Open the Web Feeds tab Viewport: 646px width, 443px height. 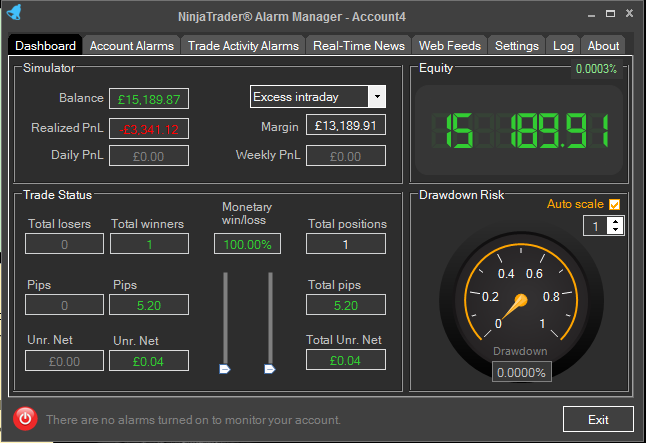[450, 45]
